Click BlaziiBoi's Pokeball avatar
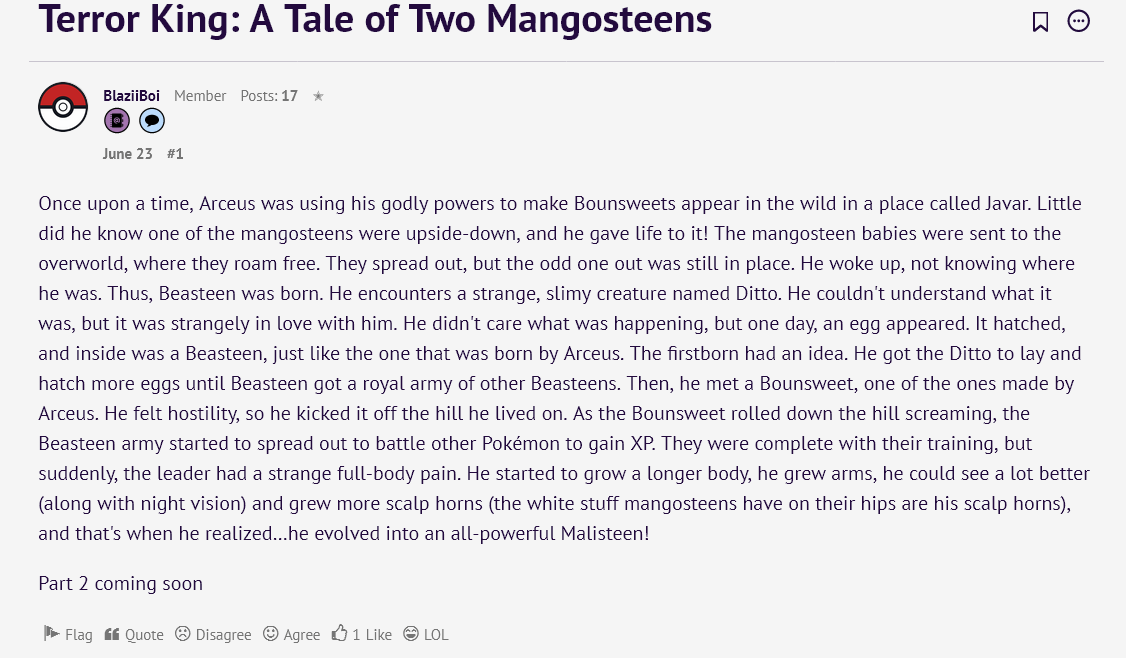 (63, 107)
